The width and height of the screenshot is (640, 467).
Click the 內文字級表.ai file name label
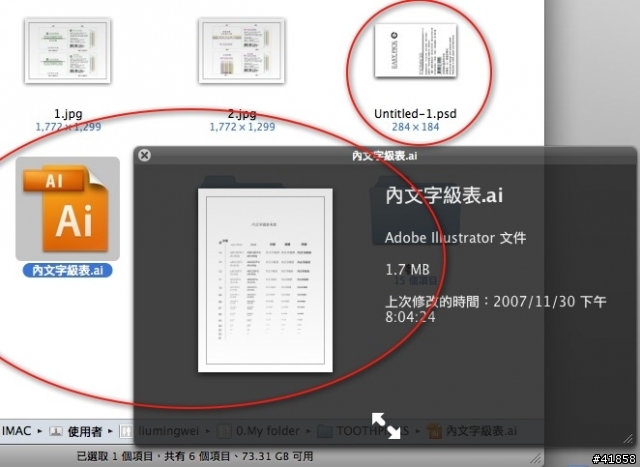click(x=68, y=270)
